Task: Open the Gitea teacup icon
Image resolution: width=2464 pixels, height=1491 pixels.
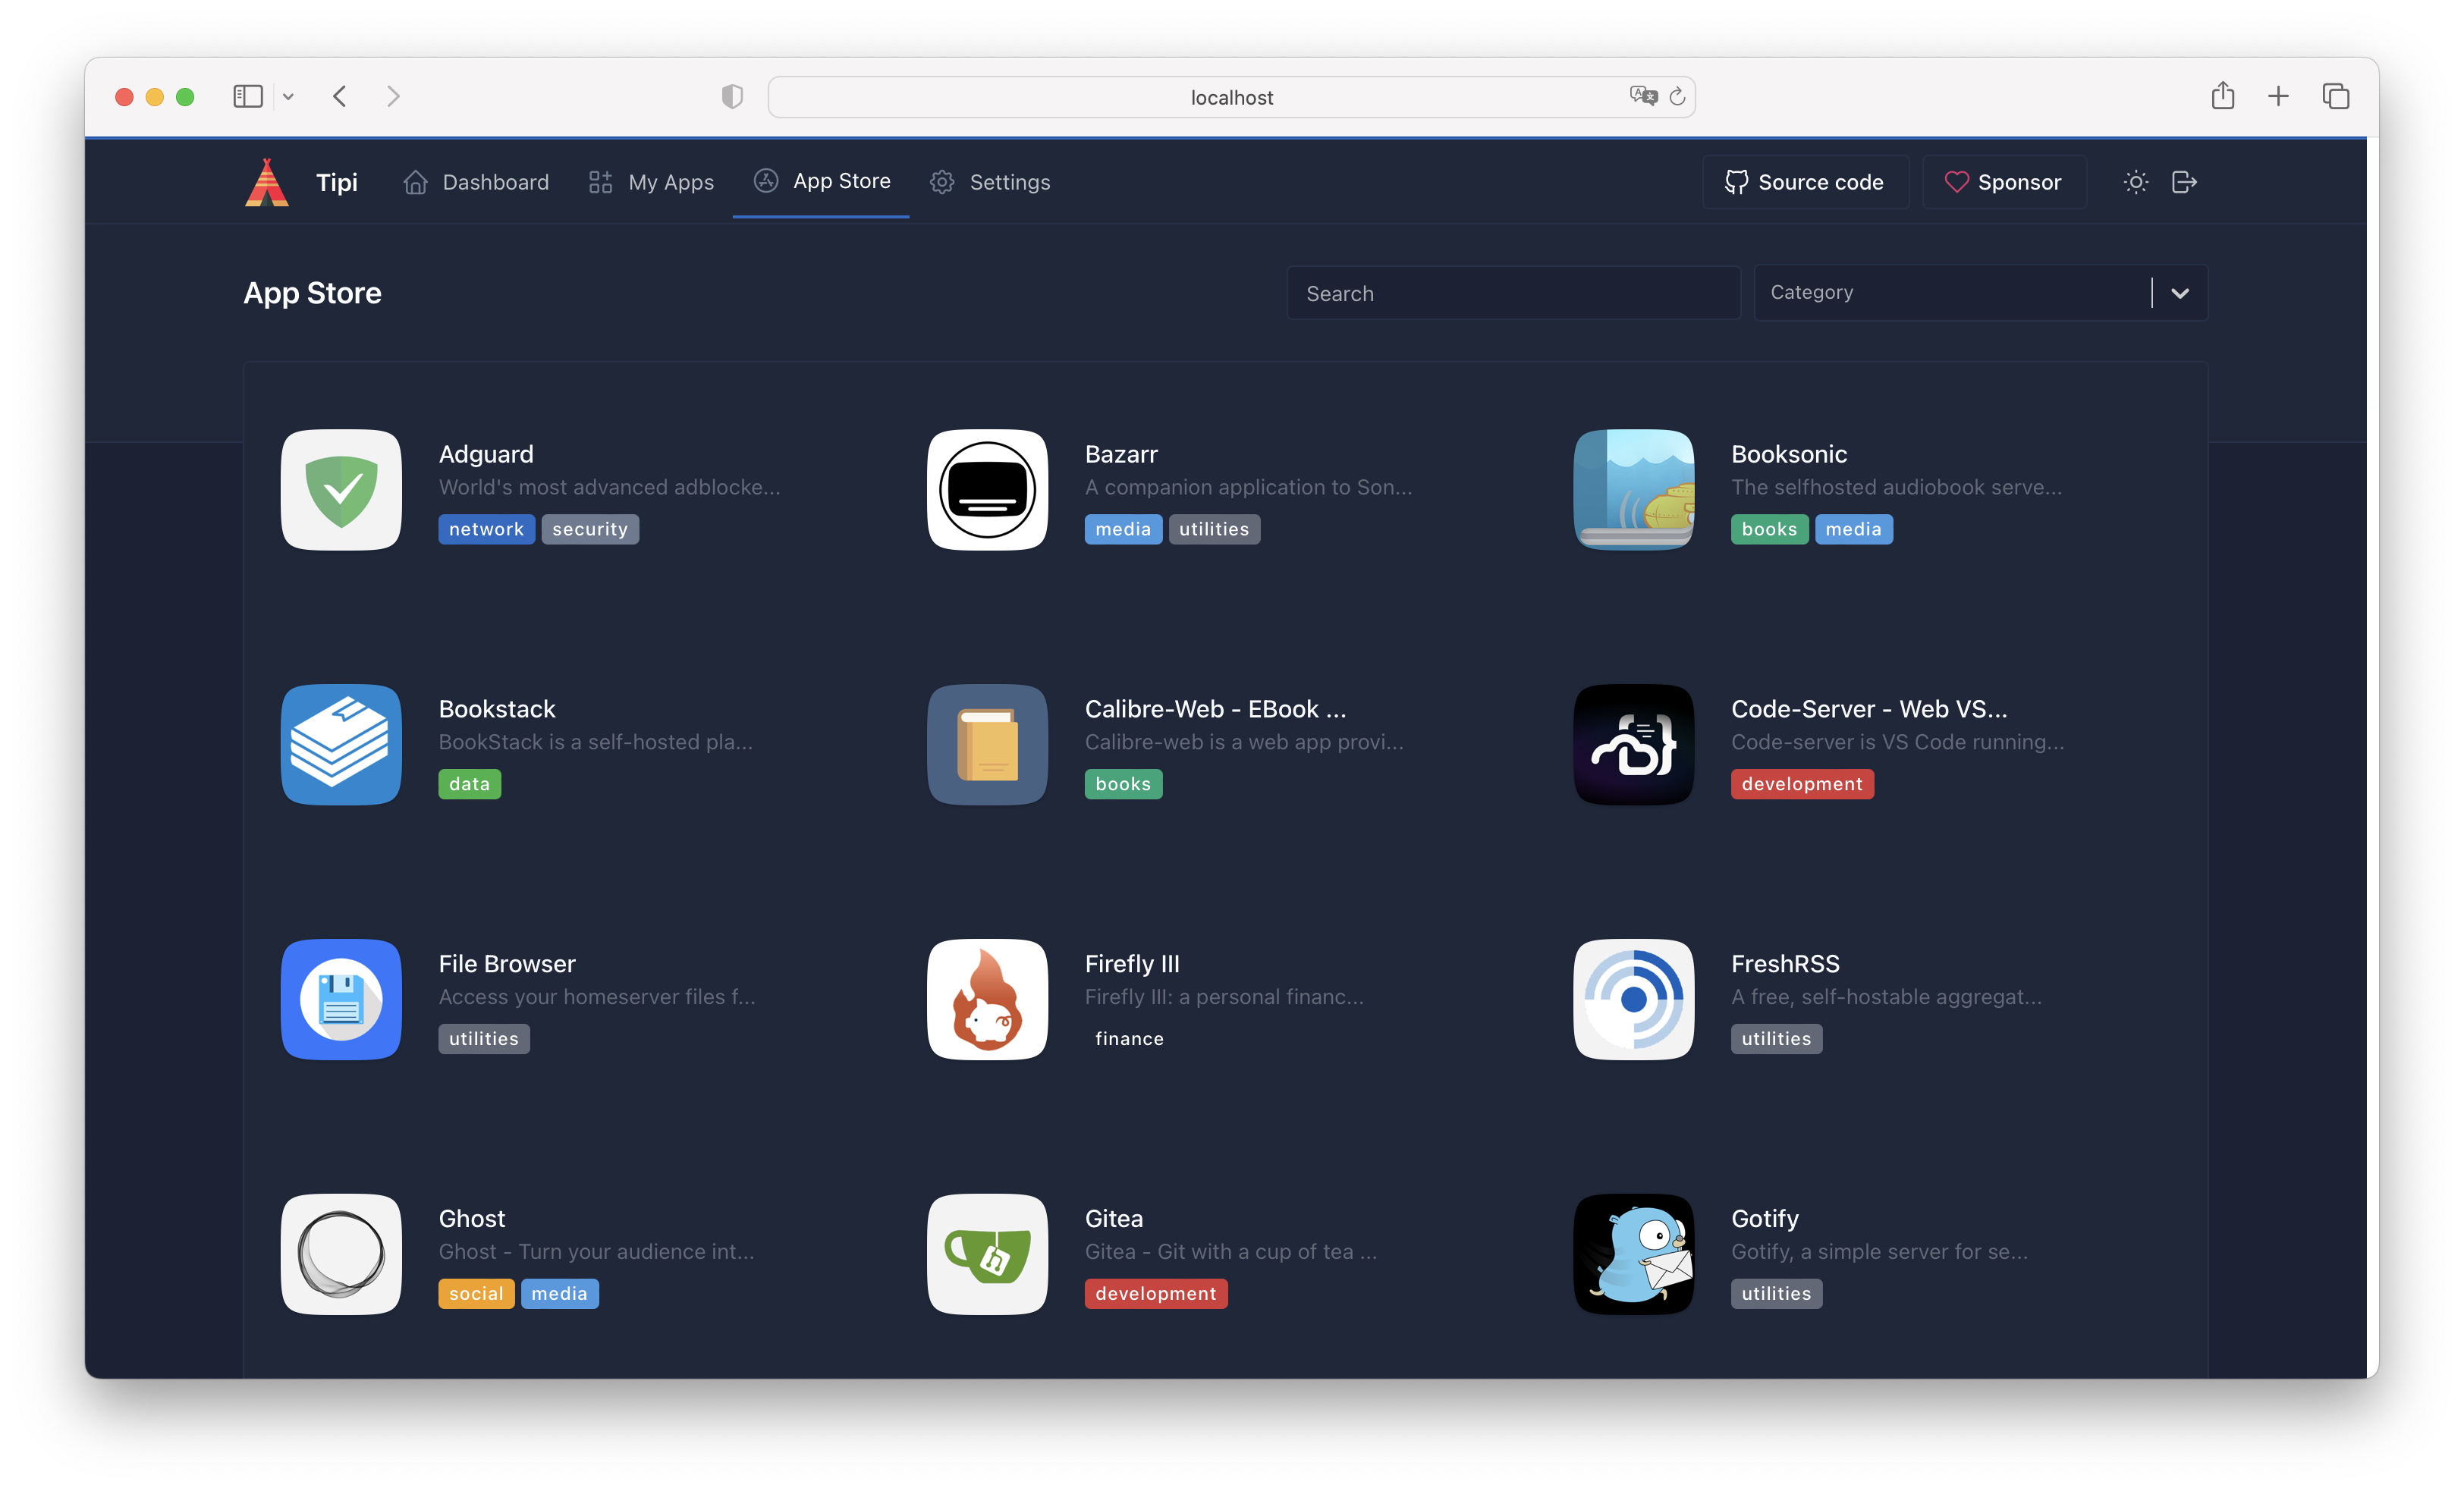Action: (987, 1254)
